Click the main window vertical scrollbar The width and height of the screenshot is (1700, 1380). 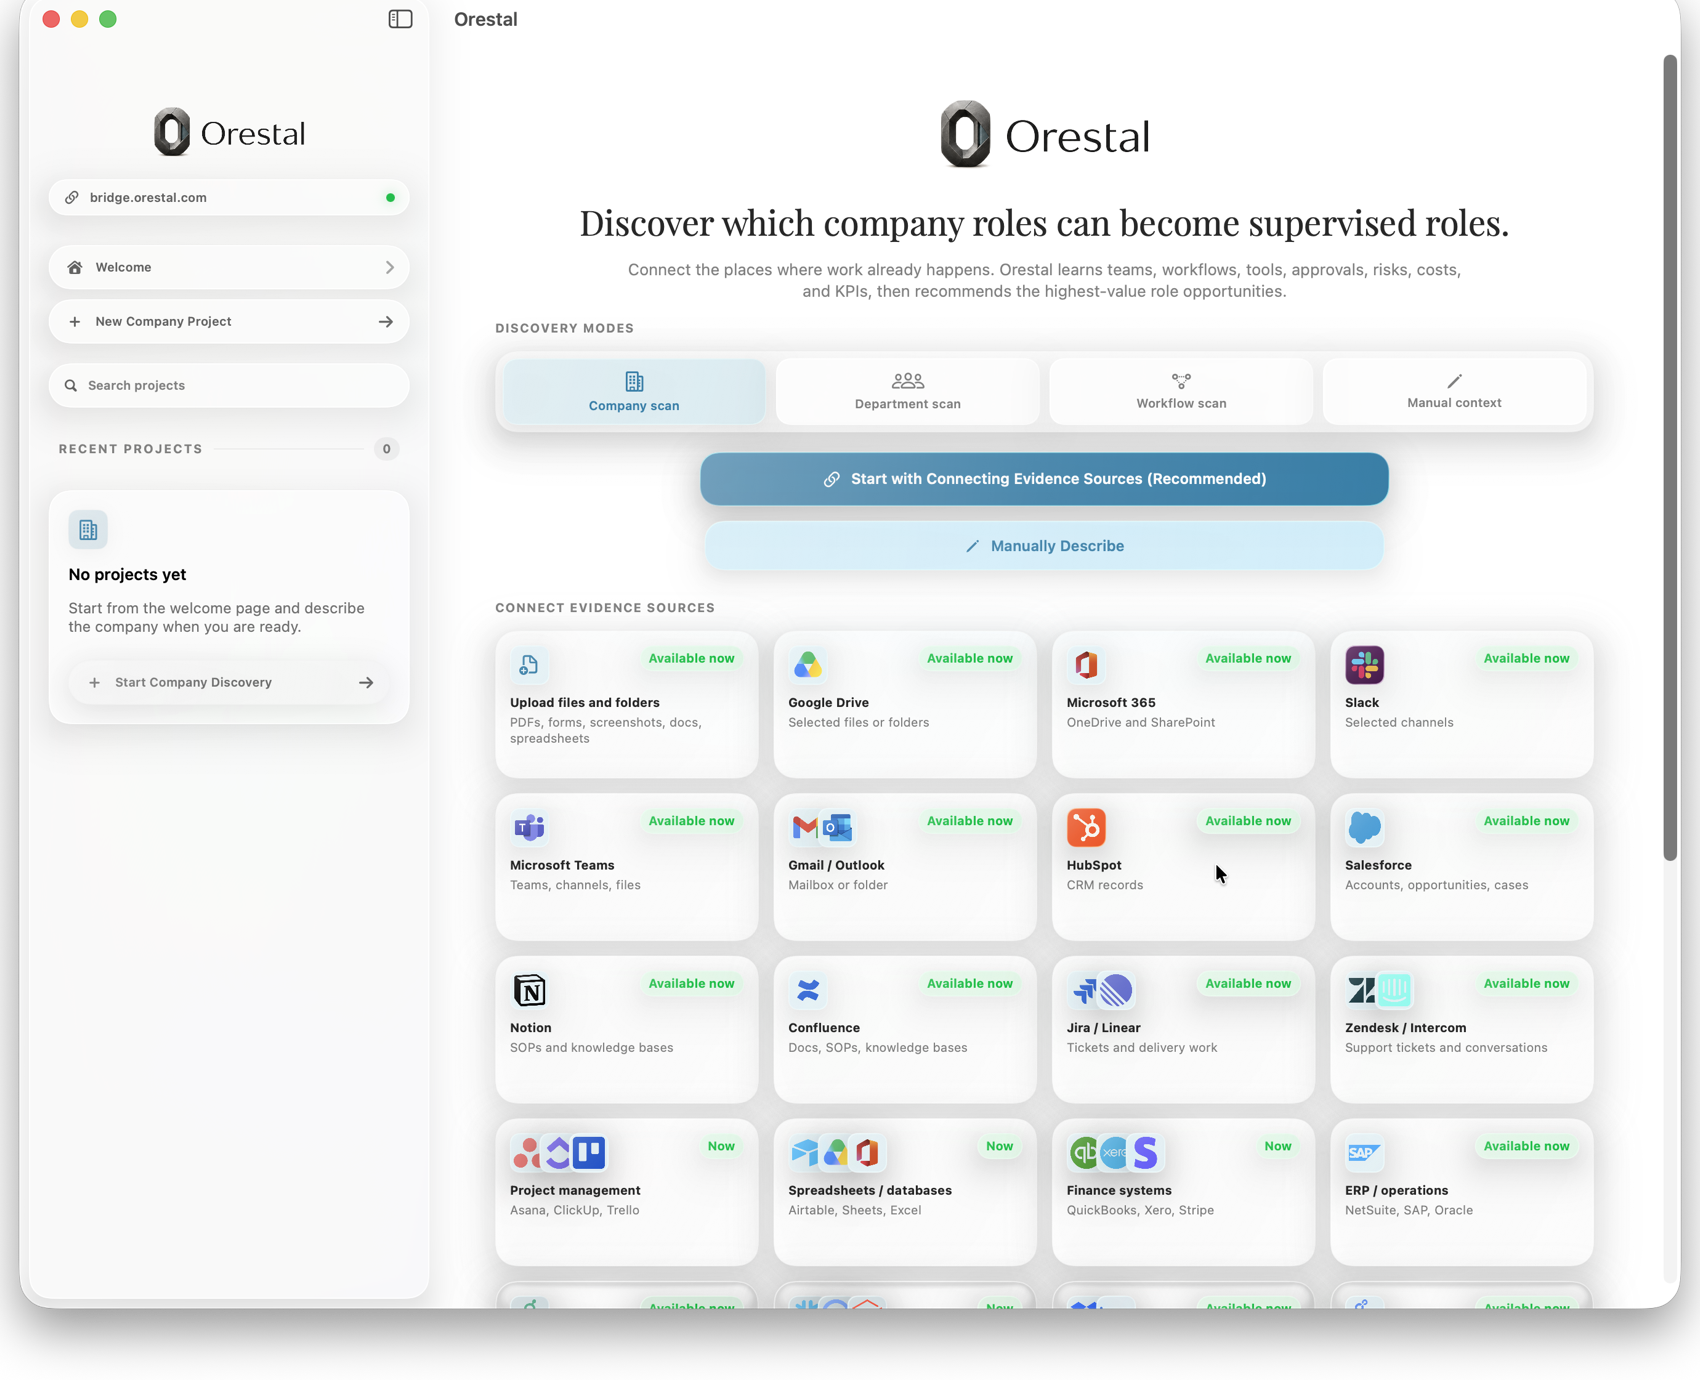[x=1669, y=458]
